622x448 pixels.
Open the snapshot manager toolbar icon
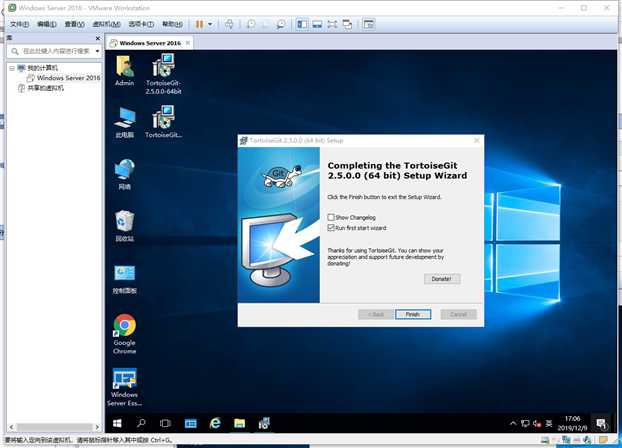[x=281, y=25]
